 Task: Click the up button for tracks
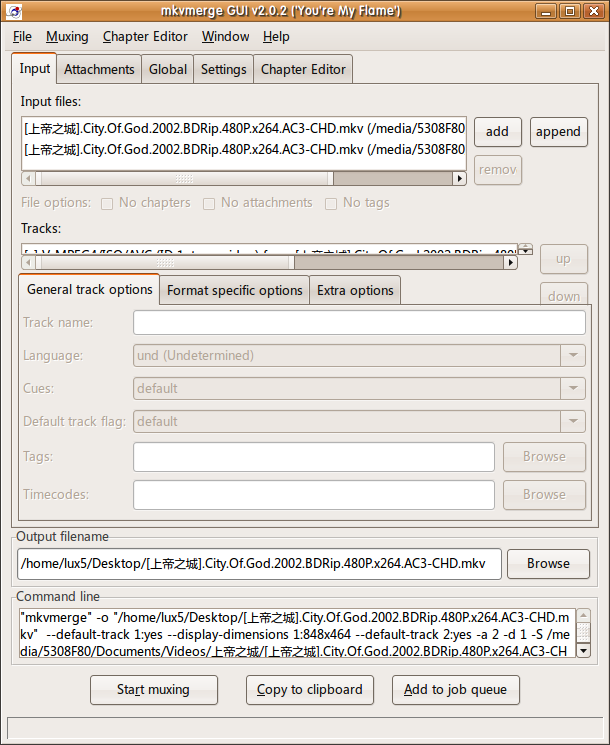pos(563,259)
